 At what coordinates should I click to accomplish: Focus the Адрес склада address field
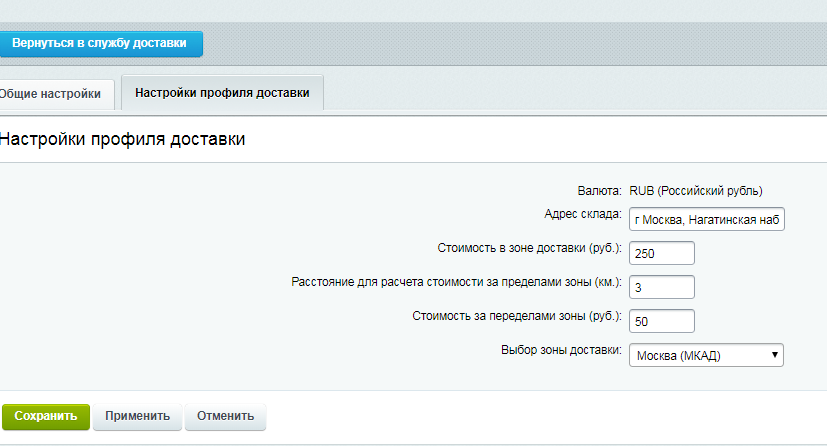[x=707, y=219]
